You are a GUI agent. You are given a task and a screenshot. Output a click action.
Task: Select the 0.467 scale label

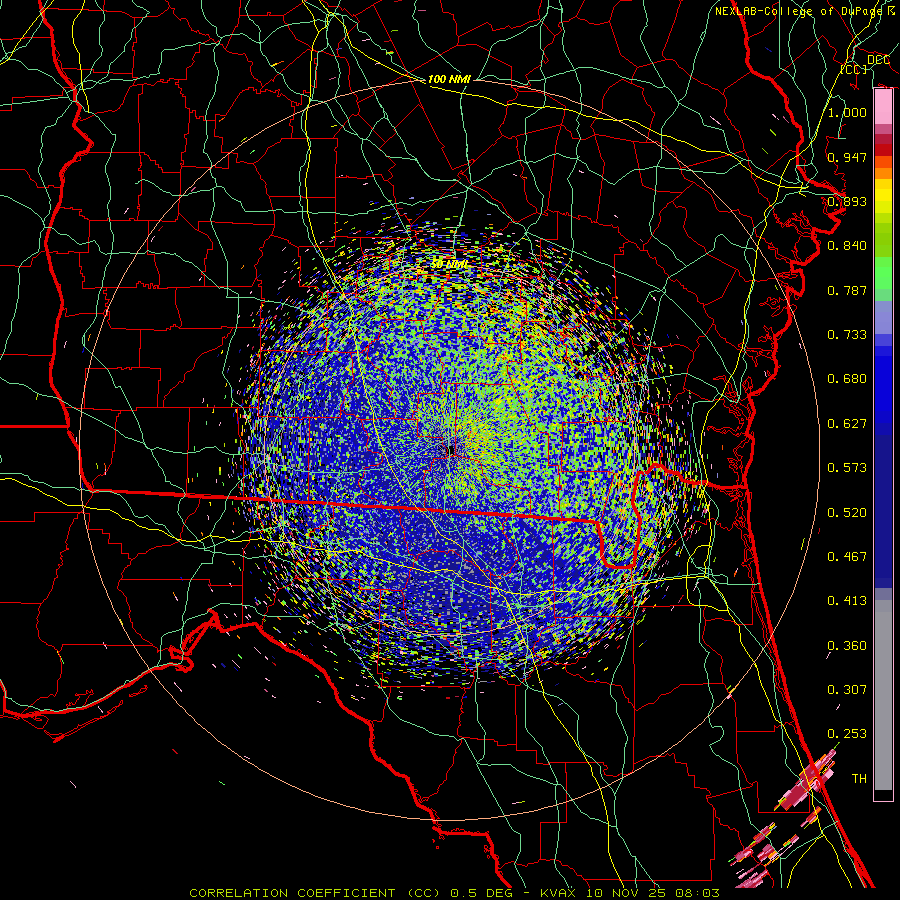pyautogui.click(x=847, y=556)
